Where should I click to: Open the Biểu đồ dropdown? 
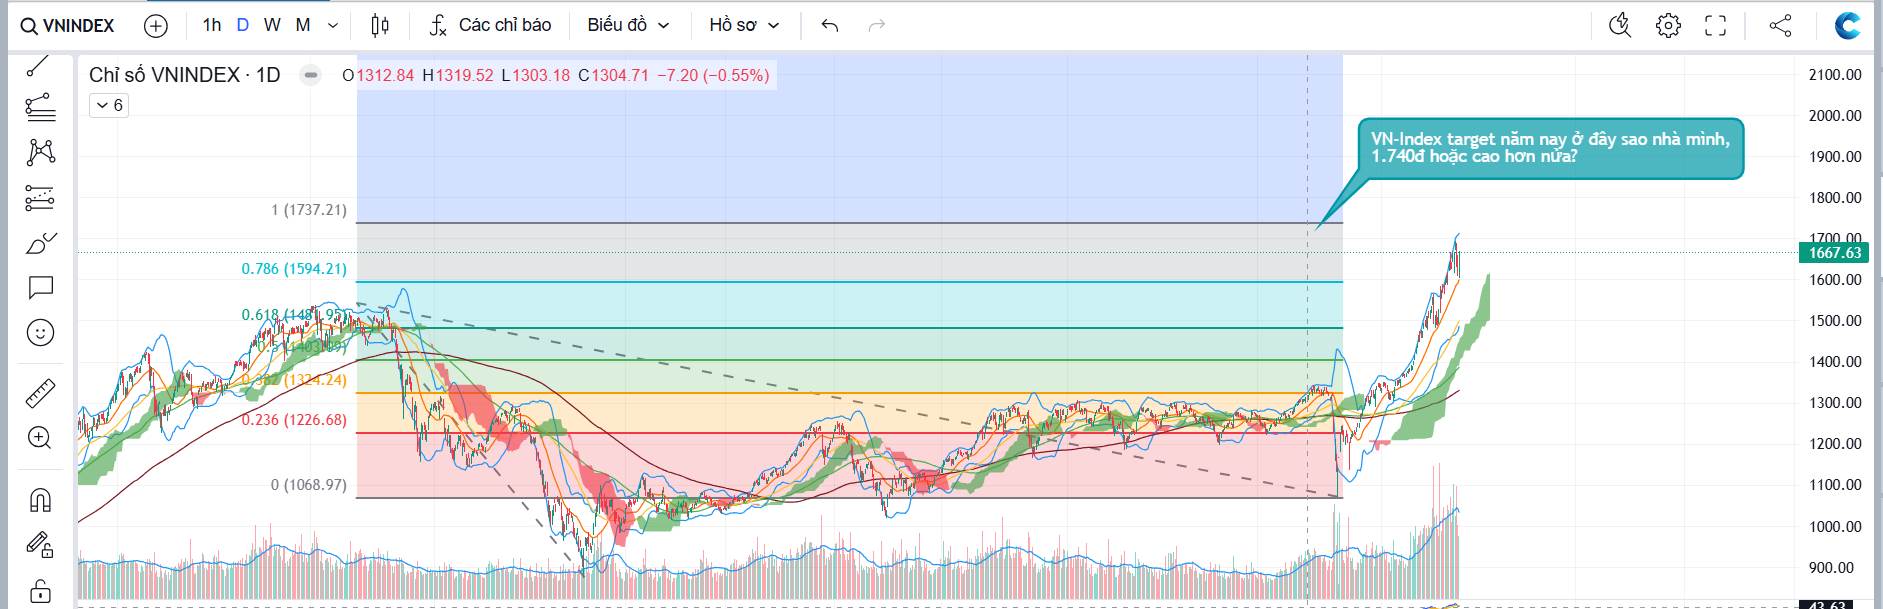[628, 25]
